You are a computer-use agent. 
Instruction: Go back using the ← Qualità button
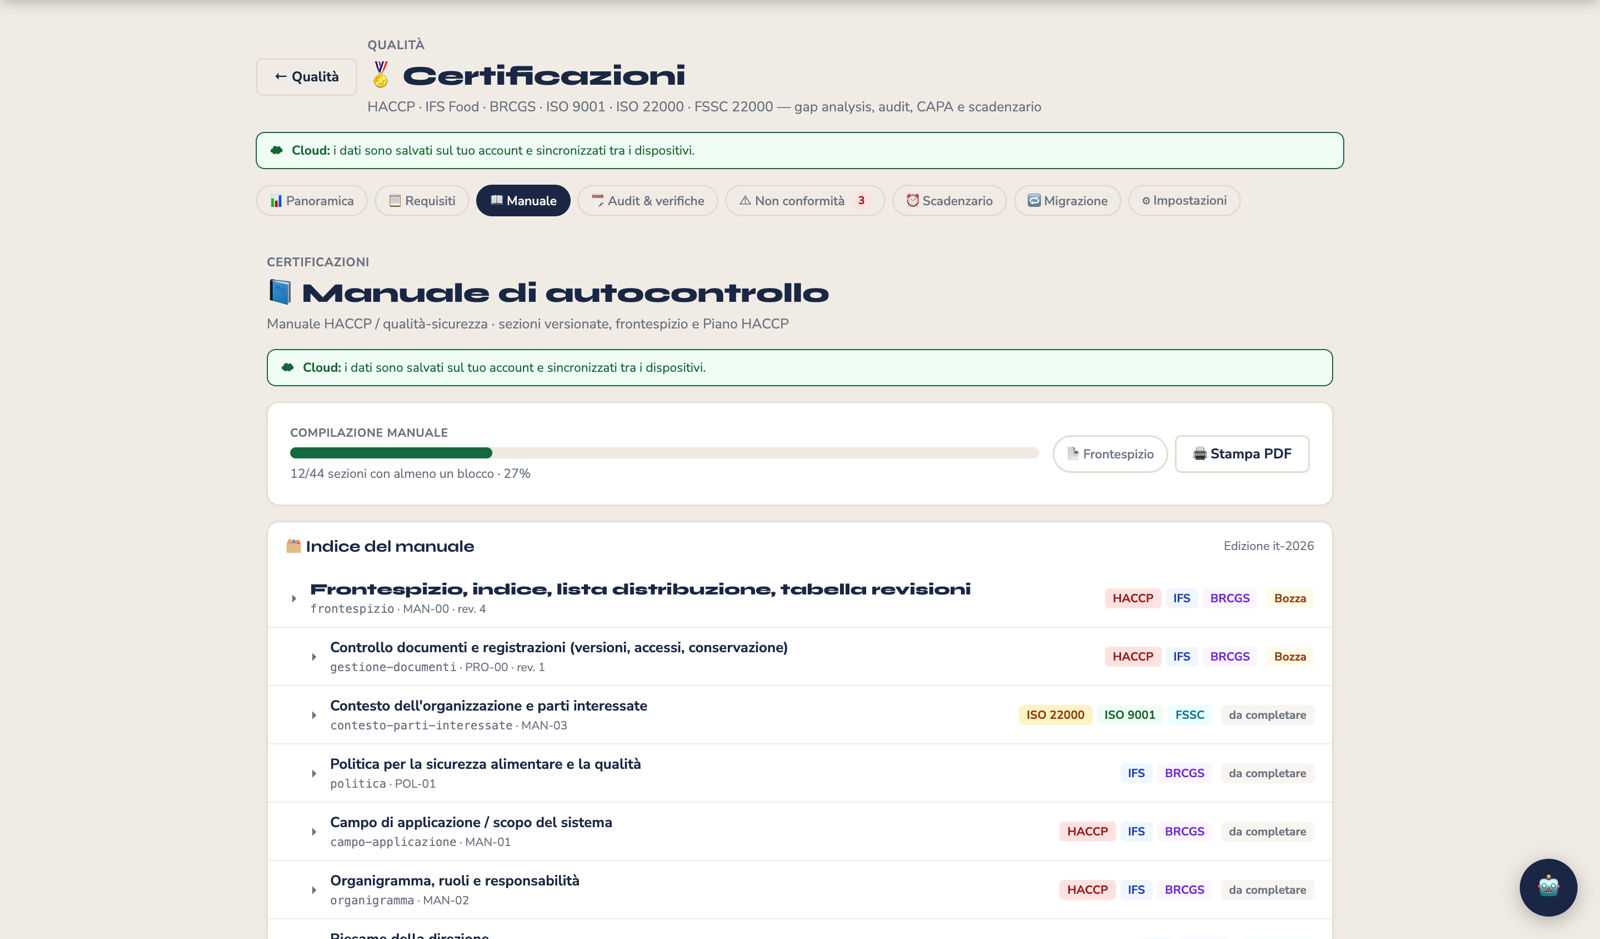click(x=306, y=77)
